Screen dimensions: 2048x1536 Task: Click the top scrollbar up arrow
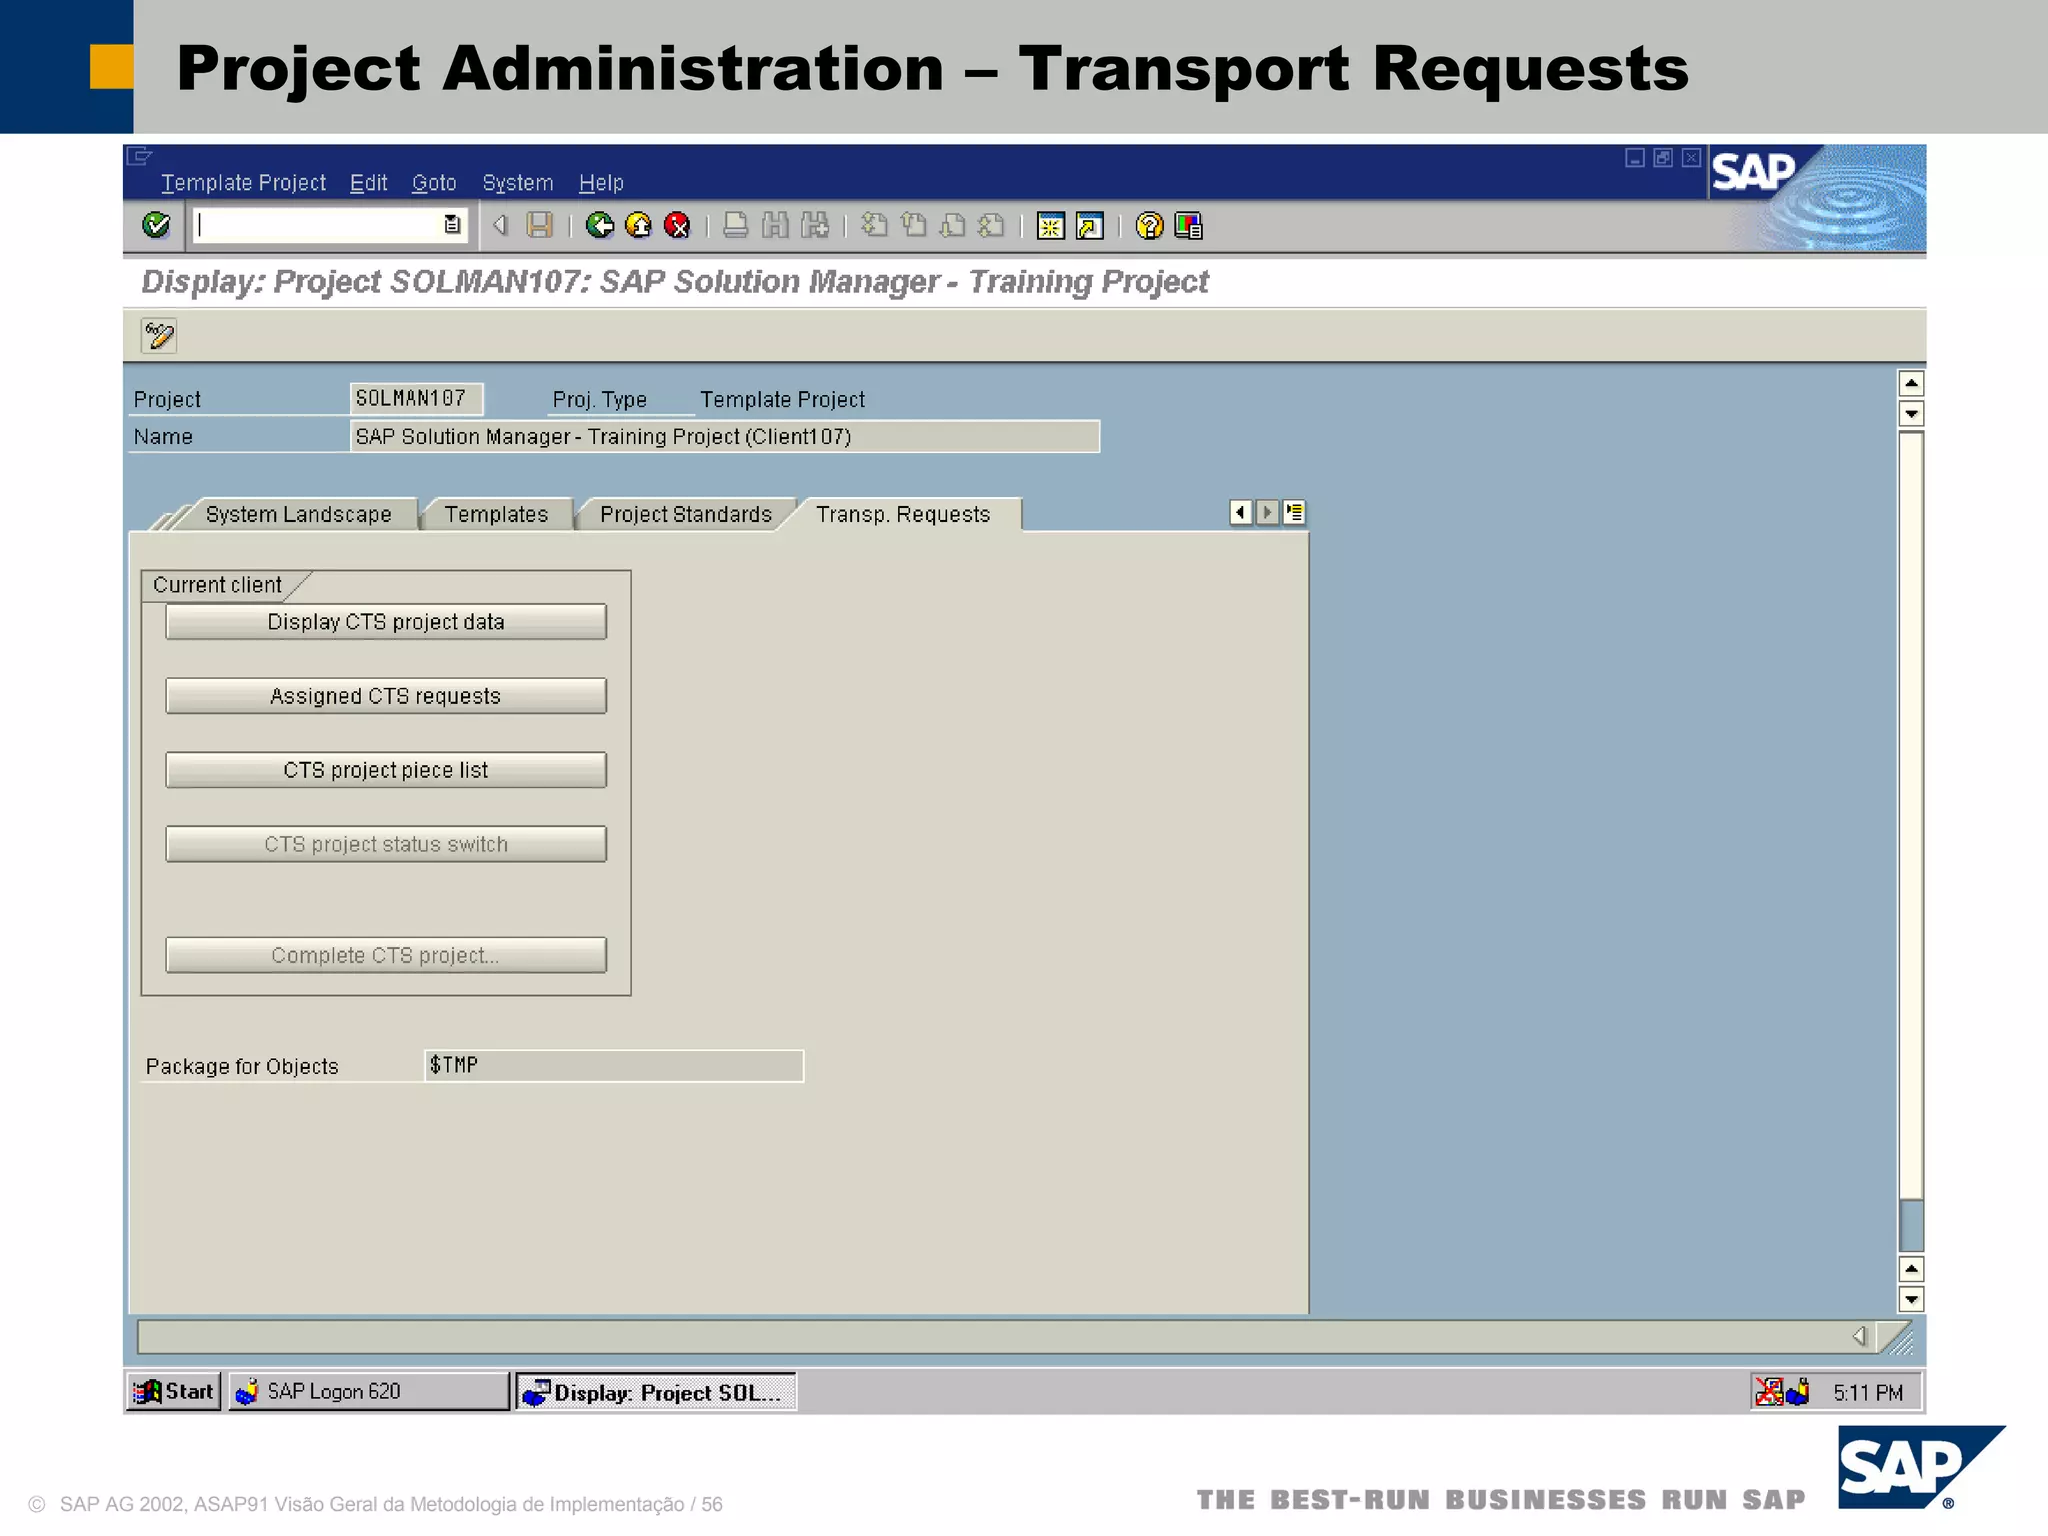tap(1911, 383)
